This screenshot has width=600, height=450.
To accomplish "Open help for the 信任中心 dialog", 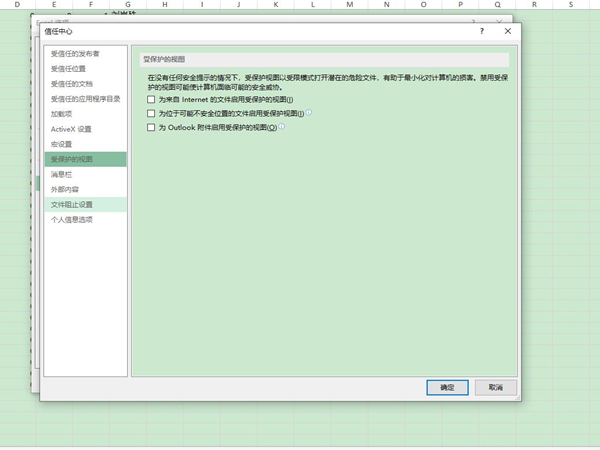I will tap(482, 31).
